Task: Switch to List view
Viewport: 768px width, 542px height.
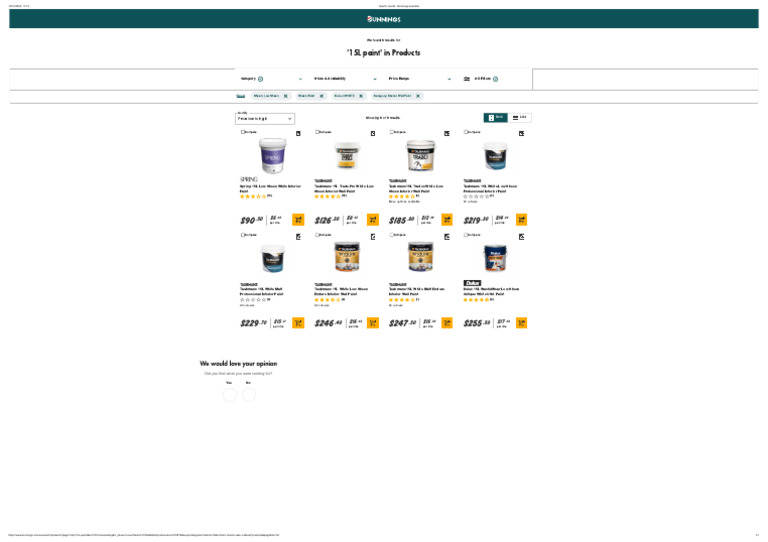Action: tap(520, 118)
